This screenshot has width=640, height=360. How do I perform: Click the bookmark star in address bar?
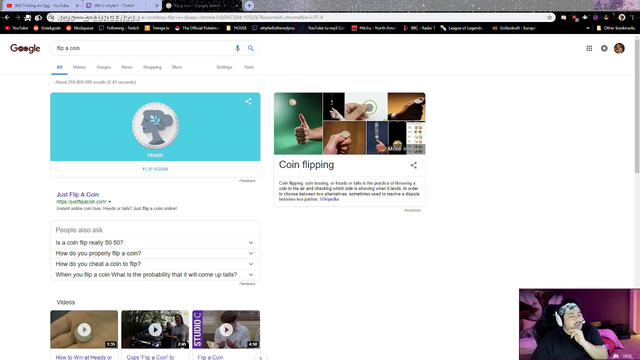pyautogui.click(x=549, y=18)
